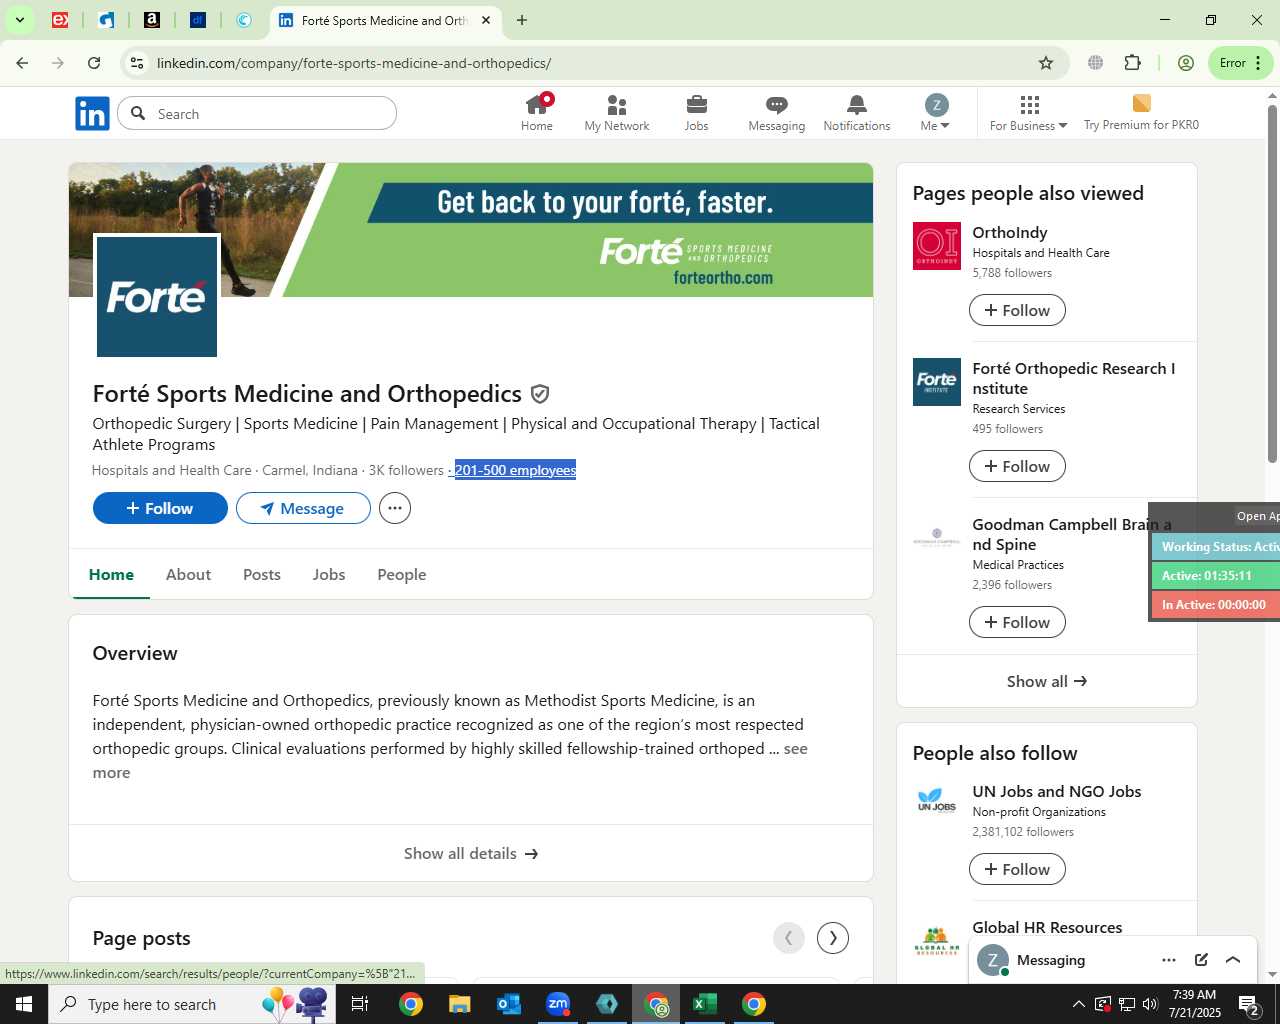Reload the page in Chrome
This screenshot has height=1024, width=1280.
pos(94,63)
